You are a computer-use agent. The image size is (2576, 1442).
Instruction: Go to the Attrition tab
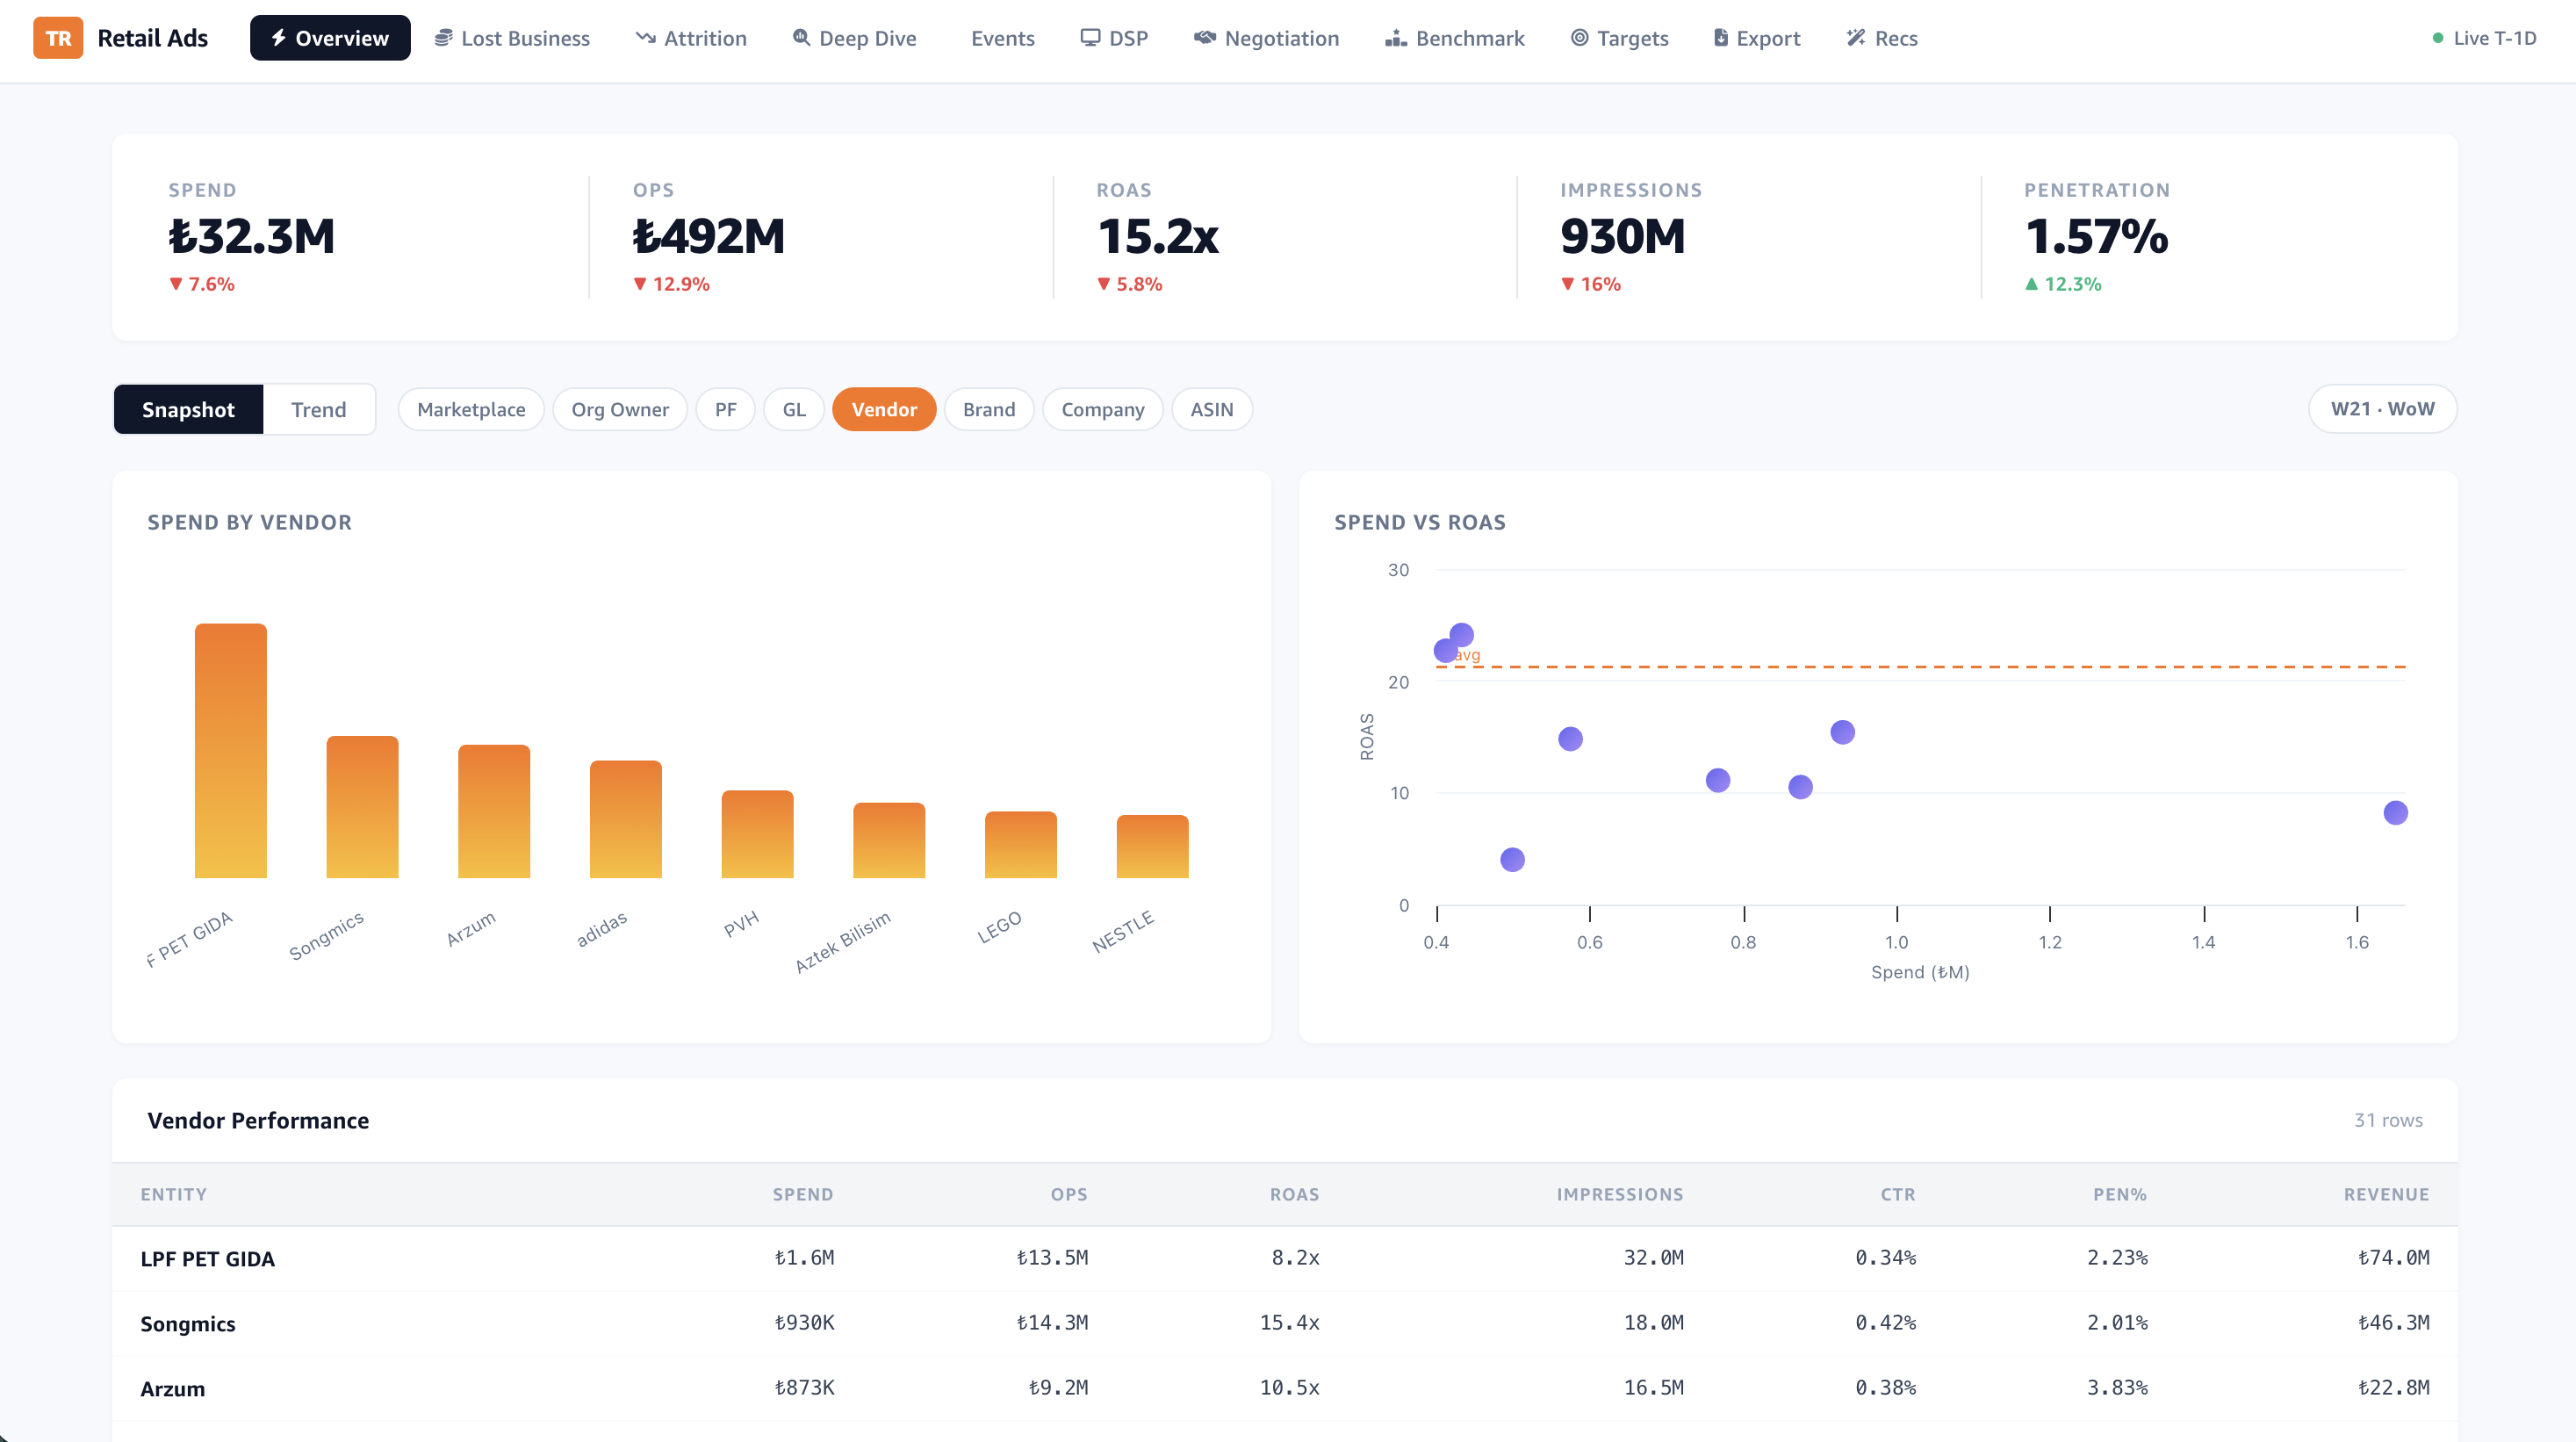(x=692, y=38)
